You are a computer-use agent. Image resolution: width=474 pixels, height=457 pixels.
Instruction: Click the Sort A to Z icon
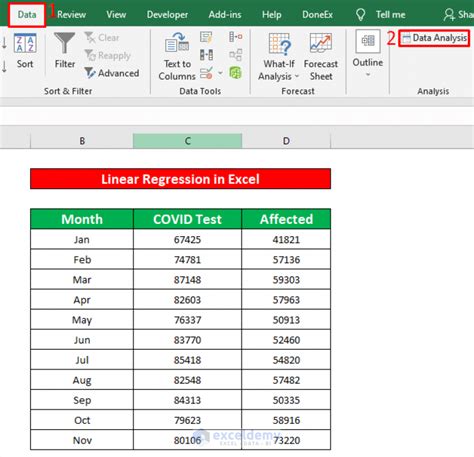[x=4, y=43]
